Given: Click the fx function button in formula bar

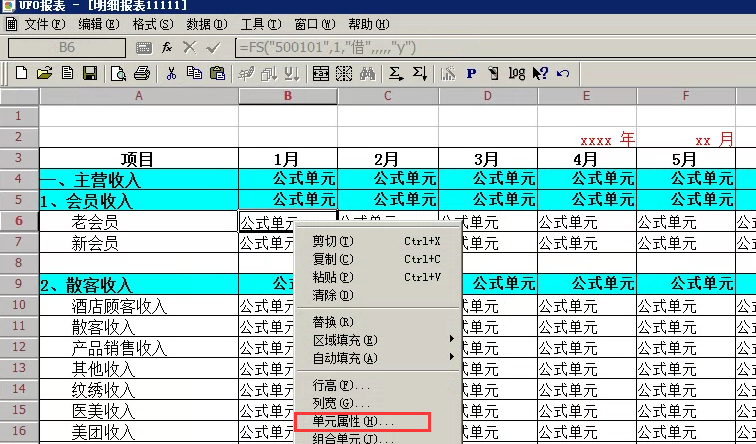Looking at the screenshot, I should (x=168, y=47).
